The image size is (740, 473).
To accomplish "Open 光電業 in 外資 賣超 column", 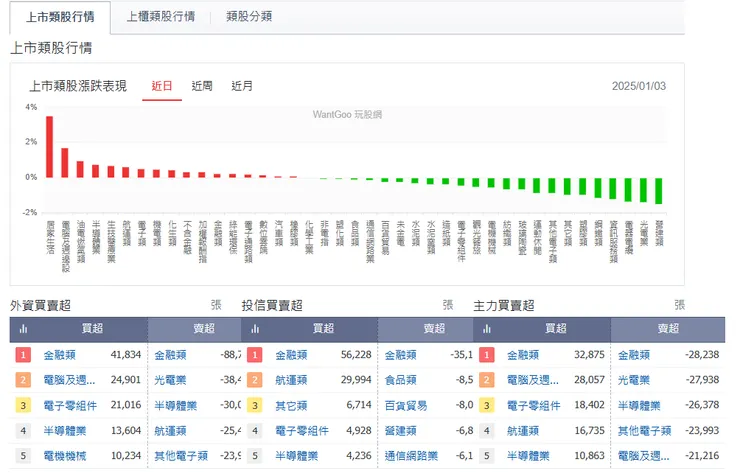I will (170, 380).
